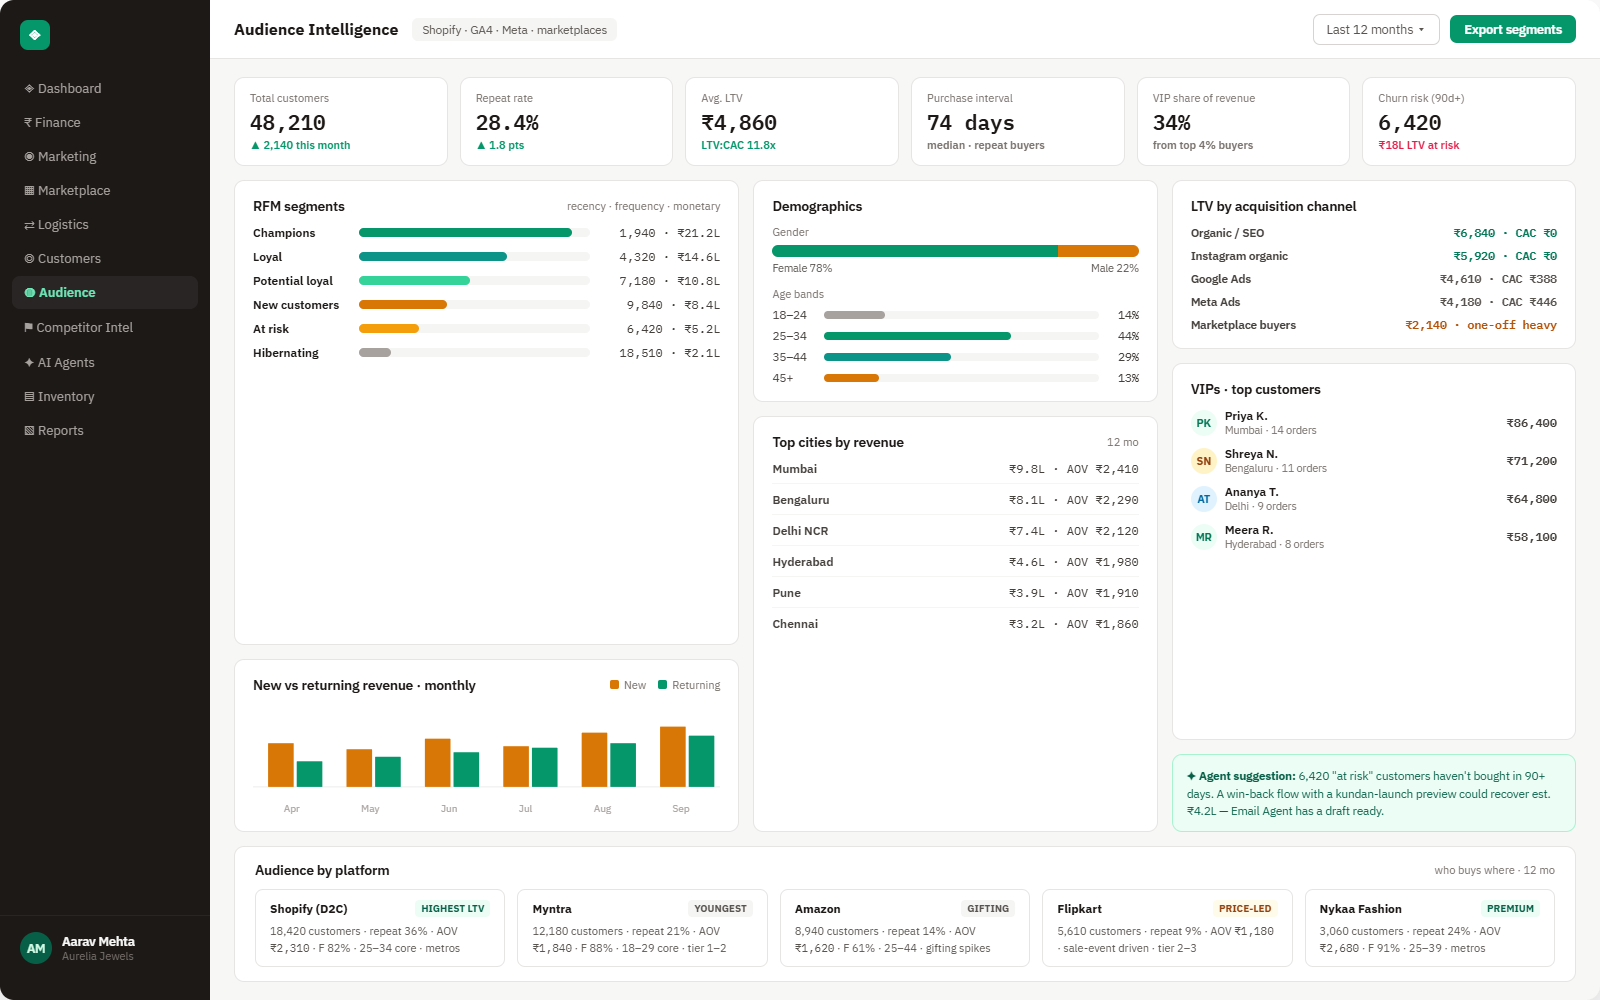Click the MR avatar for Meera R.

click(1204, 537)
